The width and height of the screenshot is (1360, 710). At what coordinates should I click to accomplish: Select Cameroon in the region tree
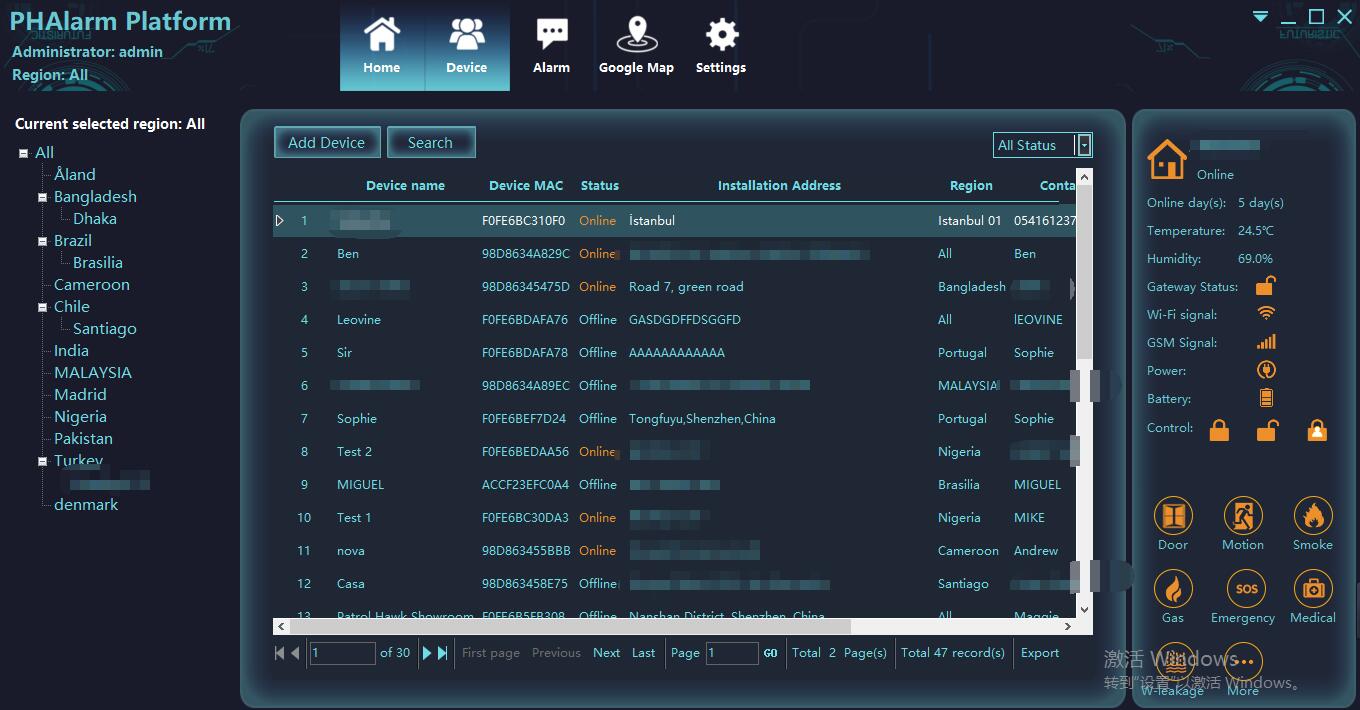[x=92, y=284]
